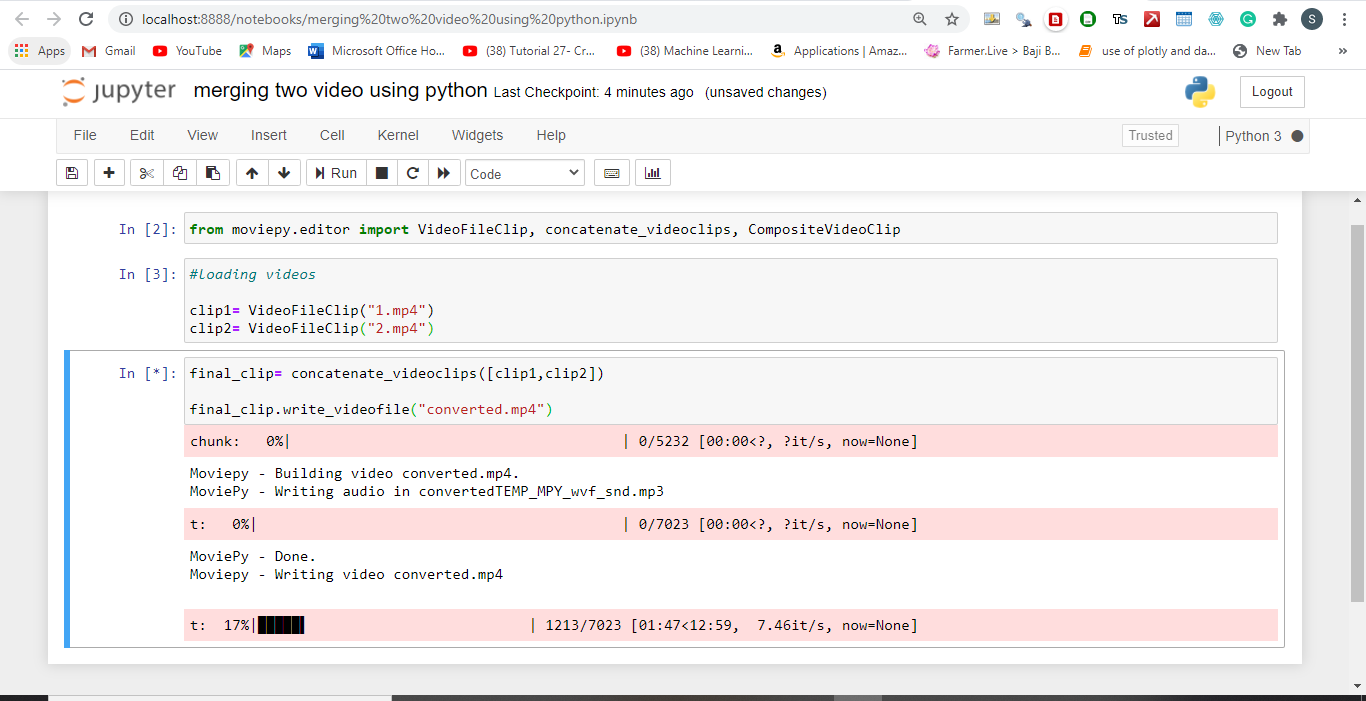Interrupt the running kernel
1366x701 pixels.
click(381, 172)
